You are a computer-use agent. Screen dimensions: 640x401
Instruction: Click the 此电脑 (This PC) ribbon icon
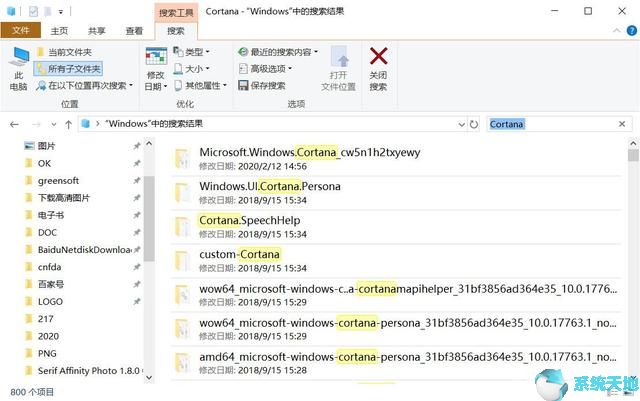(x=19, y=69)
